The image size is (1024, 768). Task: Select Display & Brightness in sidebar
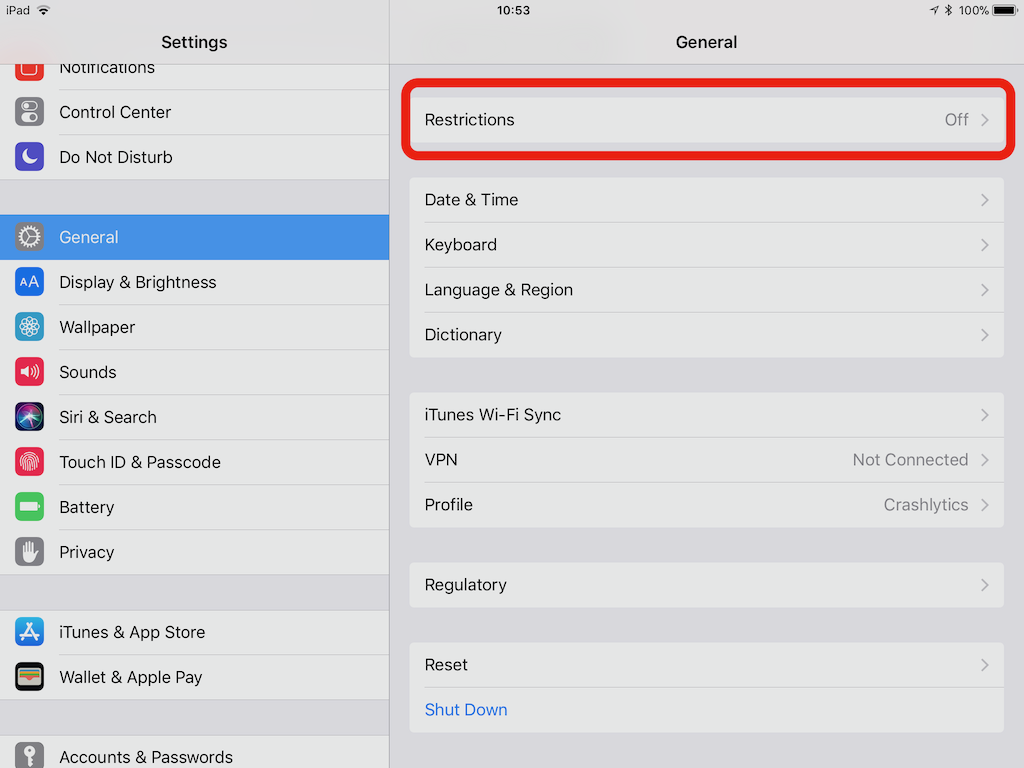coord(195,282)
